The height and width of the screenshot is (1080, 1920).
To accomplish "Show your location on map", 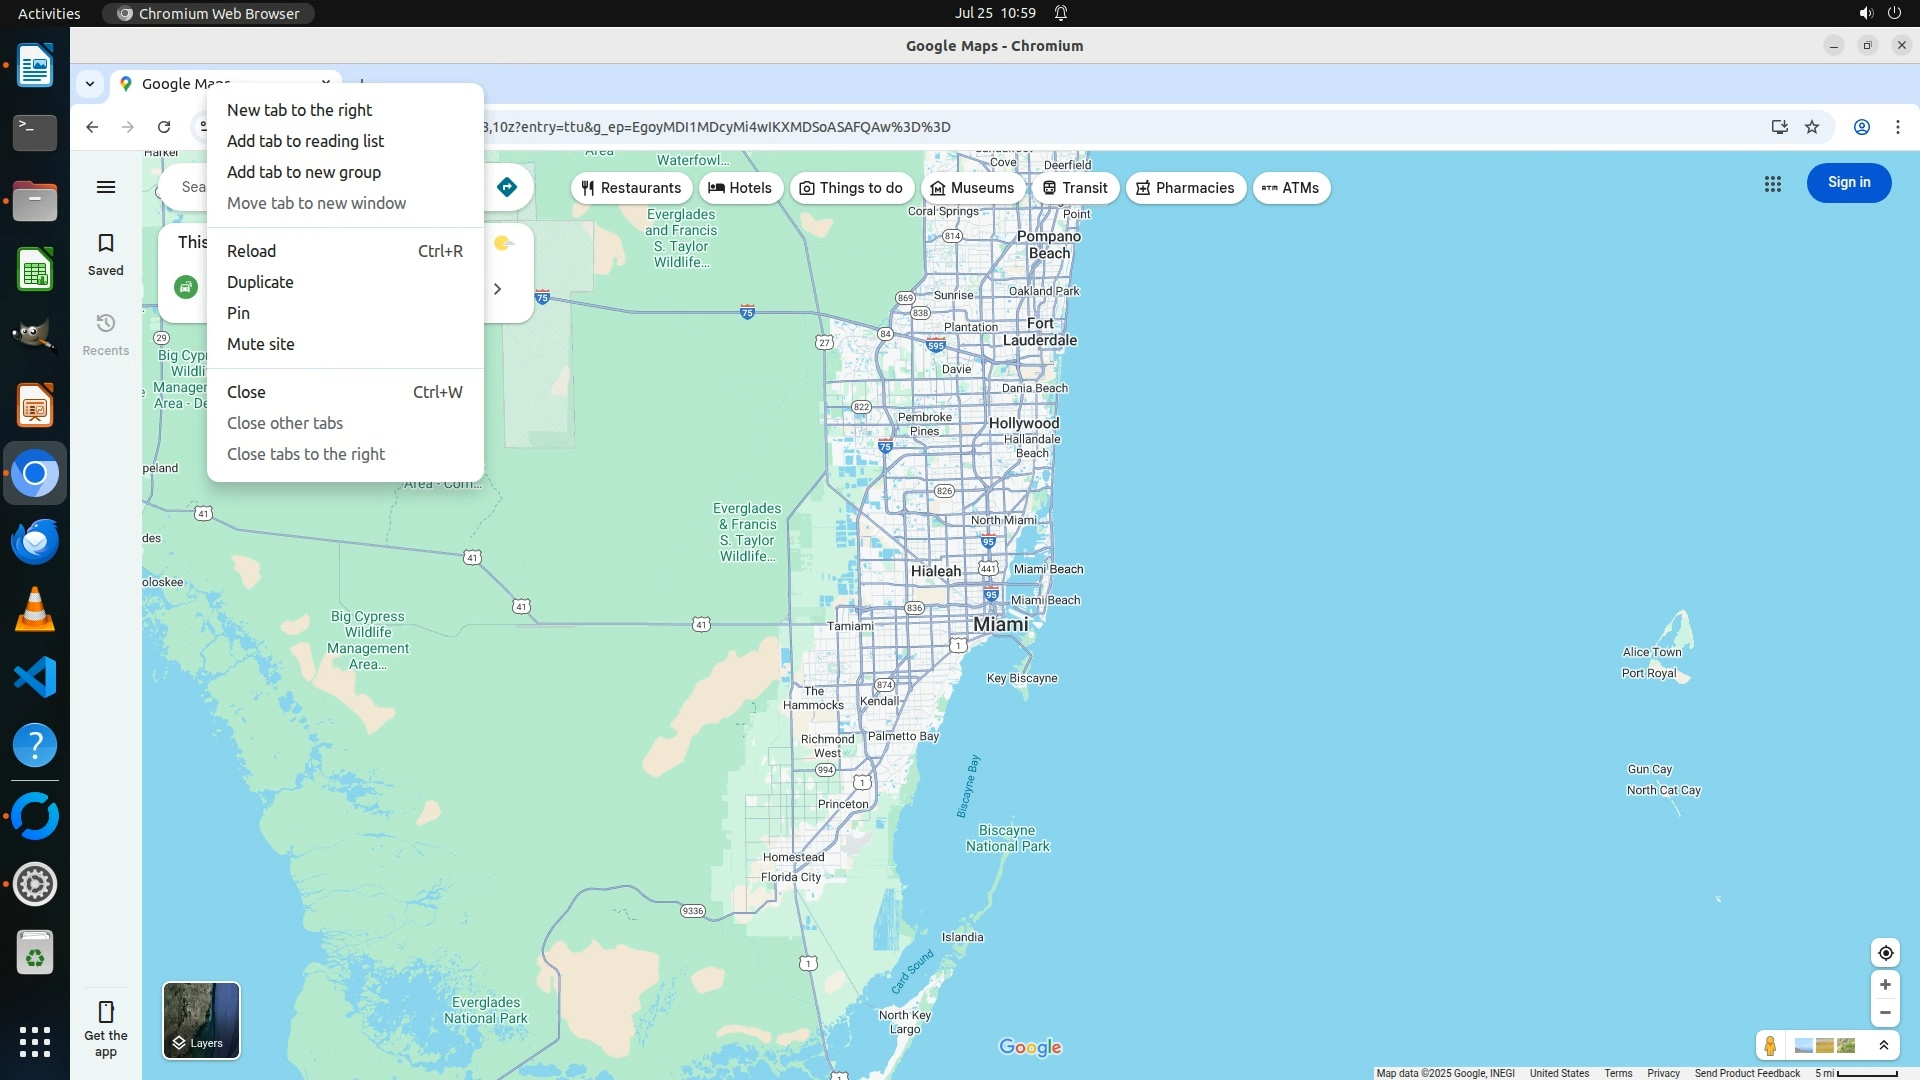I will tap(1885, 953).
